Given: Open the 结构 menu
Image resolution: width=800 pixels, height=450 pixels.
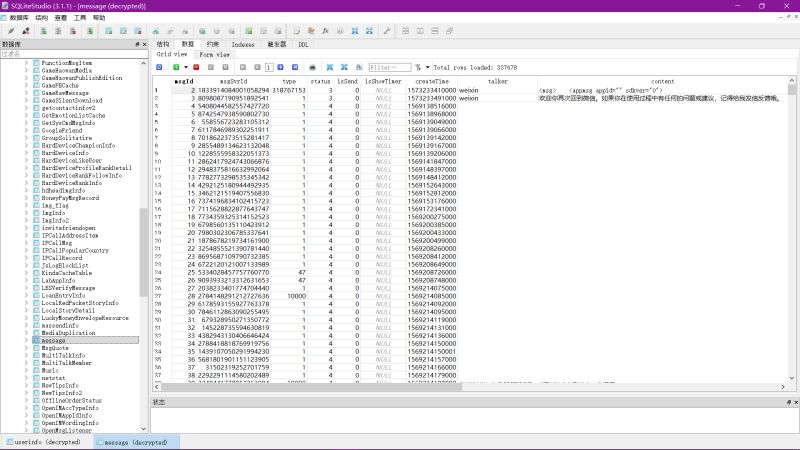Looking at the screenshot, I should click(41, 17).
